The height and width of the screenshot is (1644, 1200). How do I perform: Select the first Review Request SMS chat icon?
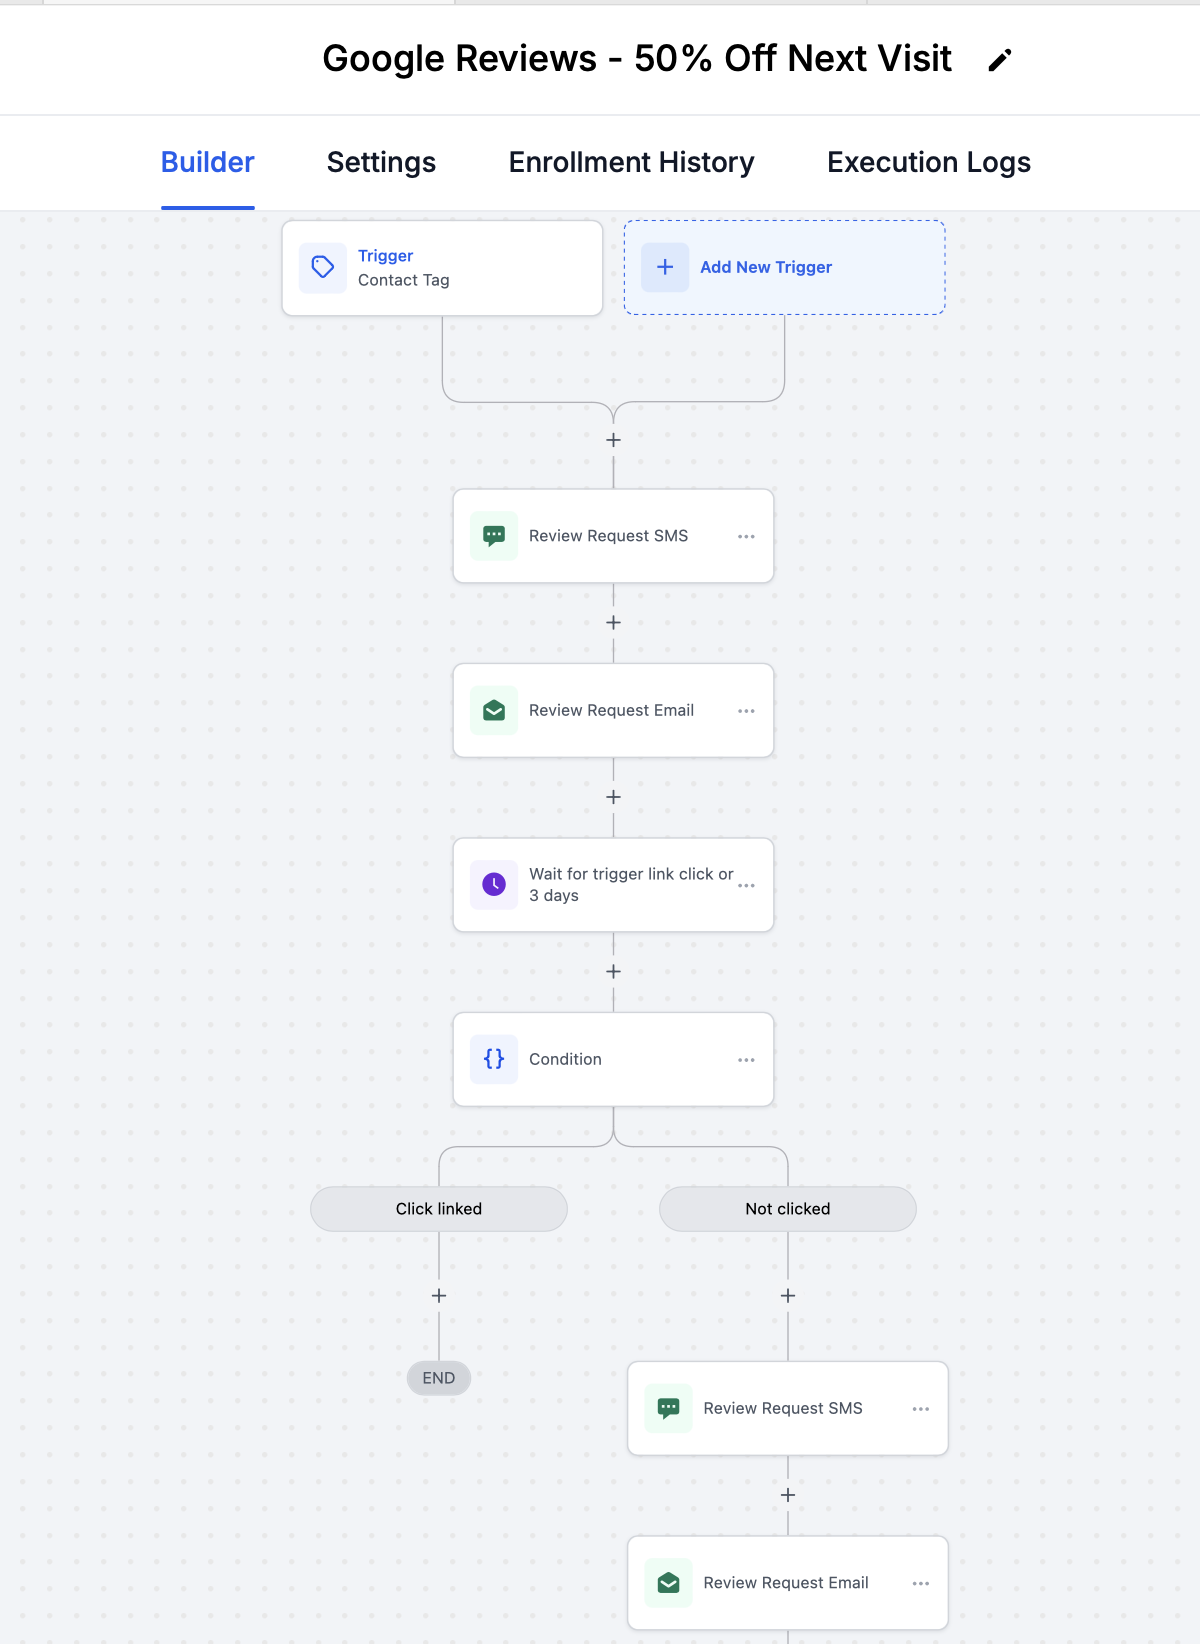click(x=494, y=536)
